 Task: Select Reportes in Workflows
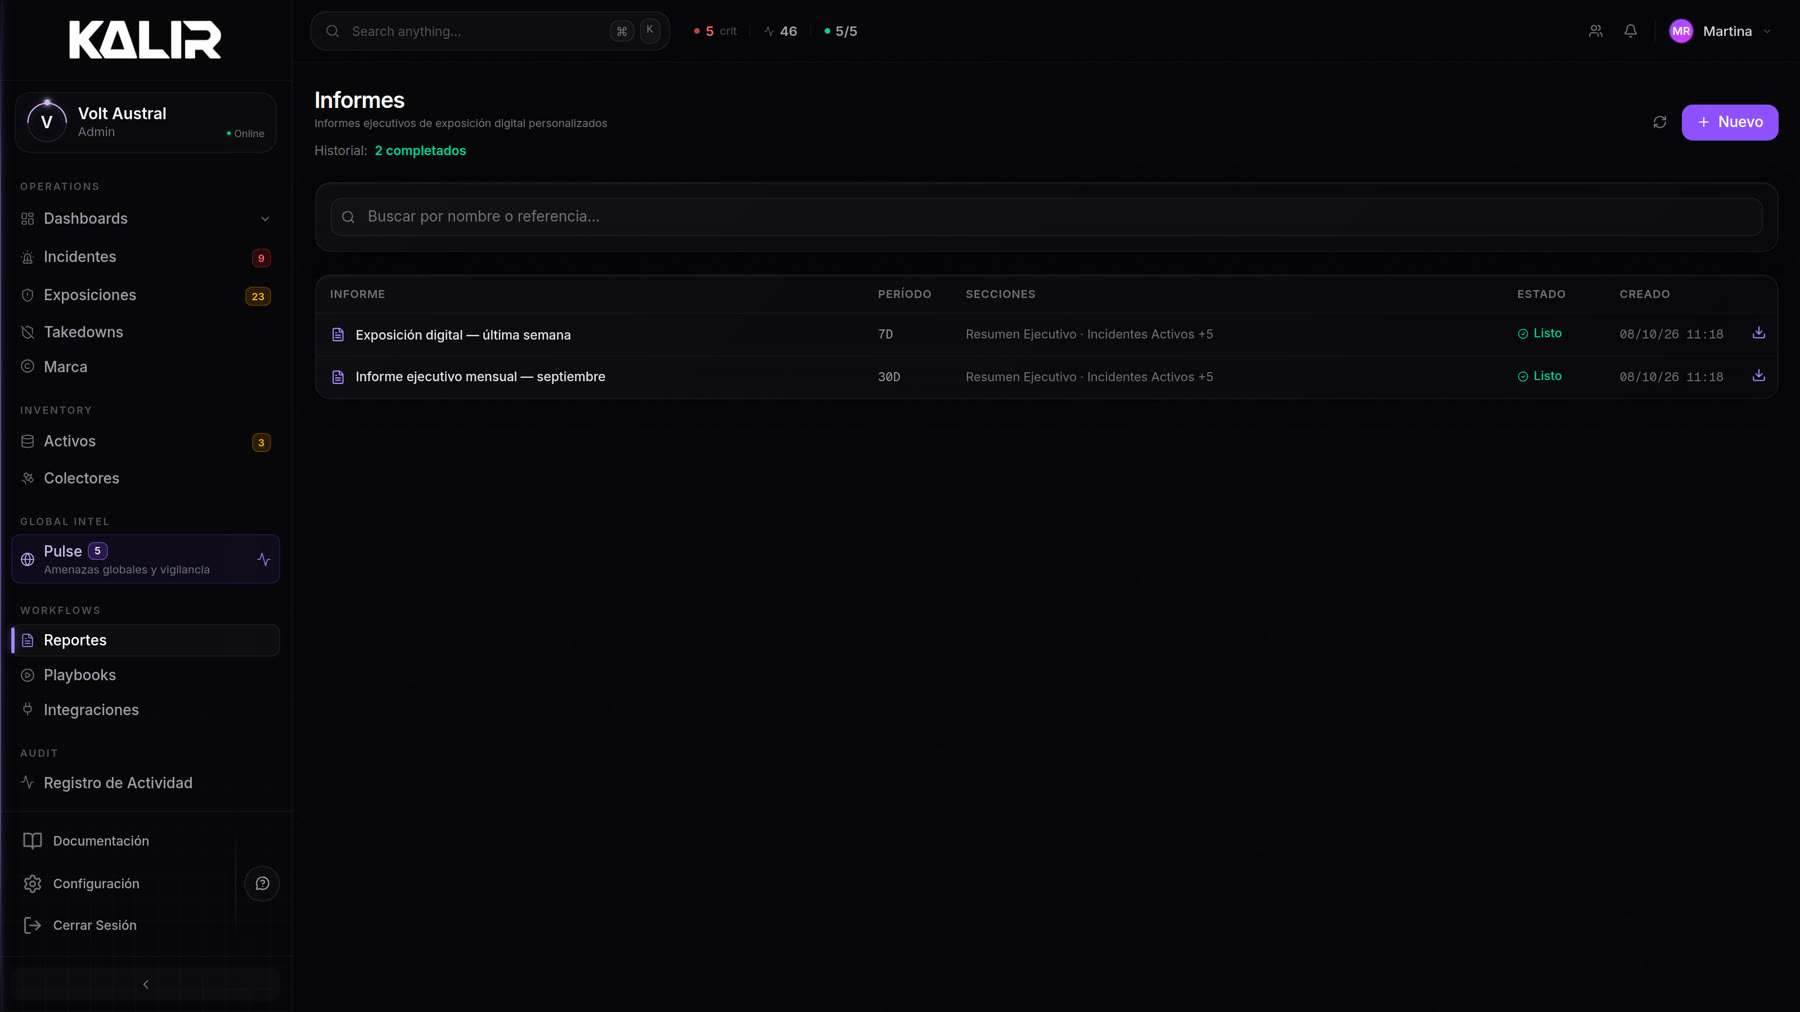point(145,640)
